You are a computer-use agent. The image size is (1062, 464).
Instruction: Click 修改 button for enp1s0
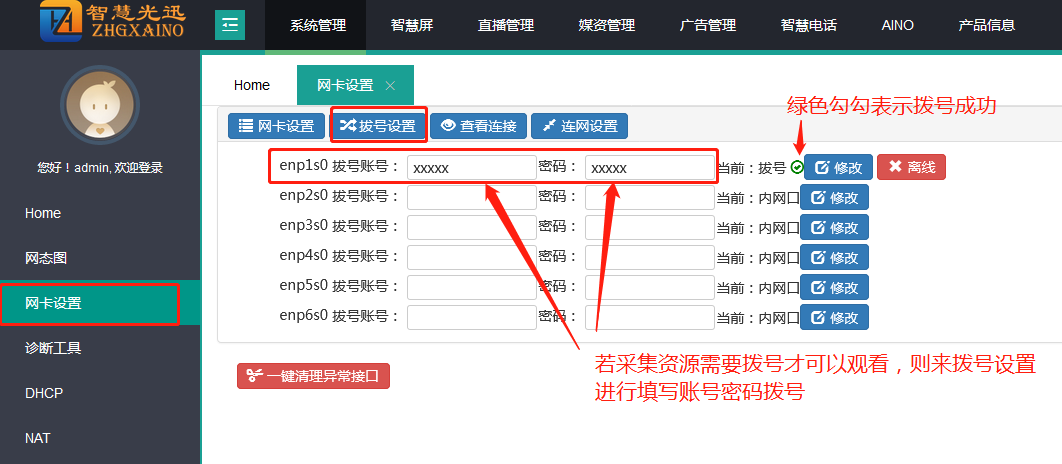[838, 168]
